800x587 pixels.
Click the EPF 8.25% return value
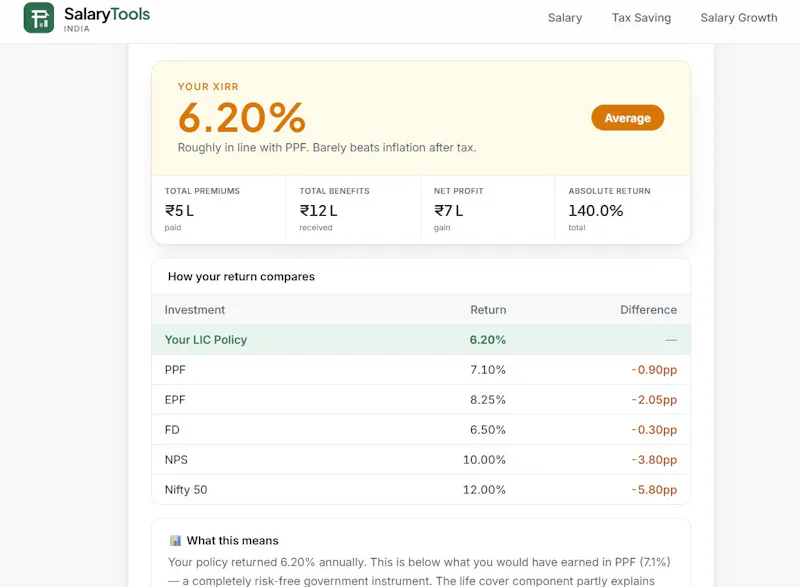(x=488, y=400)
